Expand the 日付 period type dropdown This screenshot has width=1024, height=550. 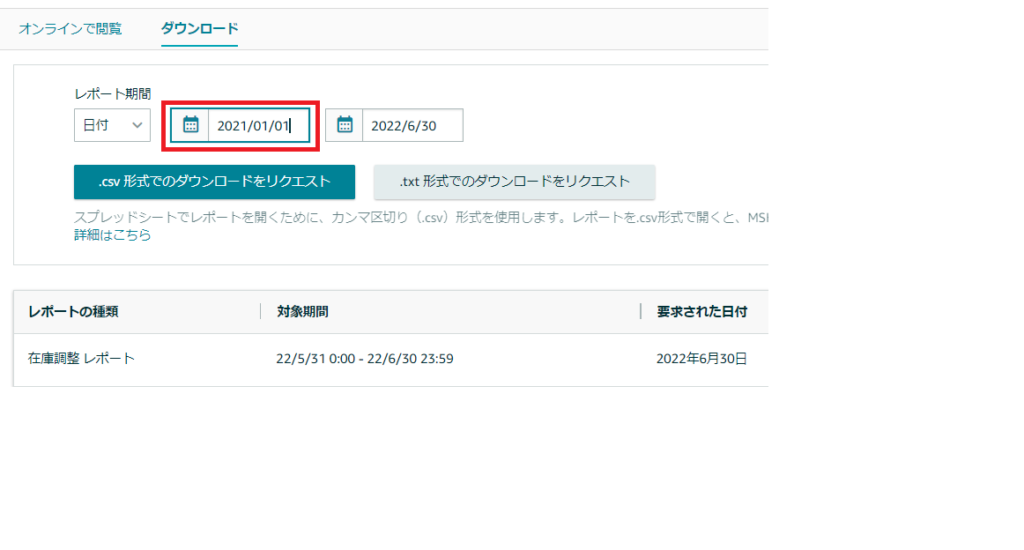(x=112, y=125)
